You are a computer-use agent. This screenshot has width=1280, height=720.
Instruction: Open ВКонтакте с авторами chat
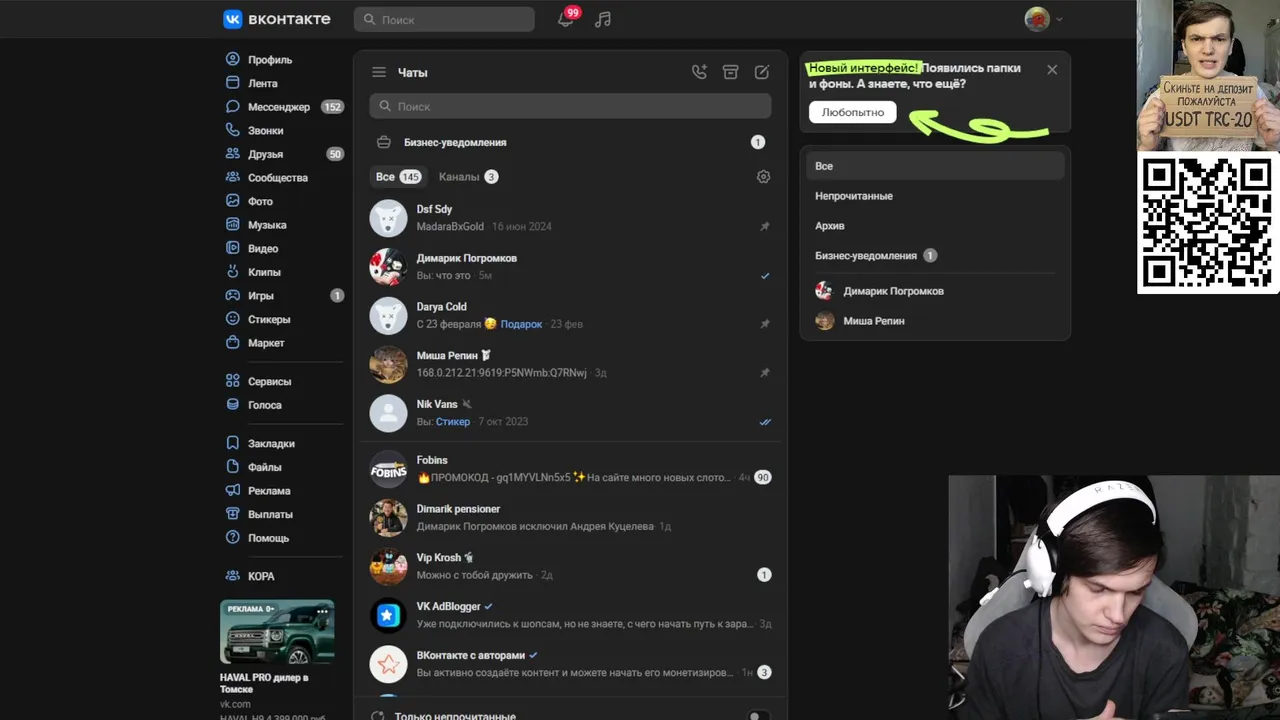570,664
